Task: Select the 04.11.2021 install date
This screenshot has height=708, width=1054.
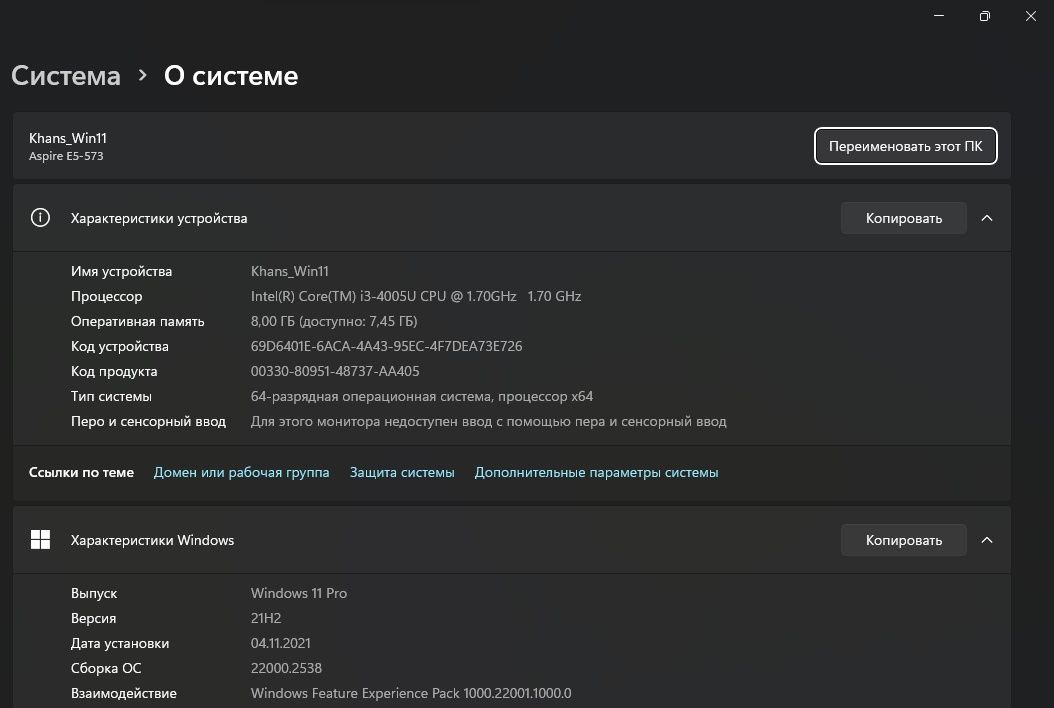Action: click(280, 643)
